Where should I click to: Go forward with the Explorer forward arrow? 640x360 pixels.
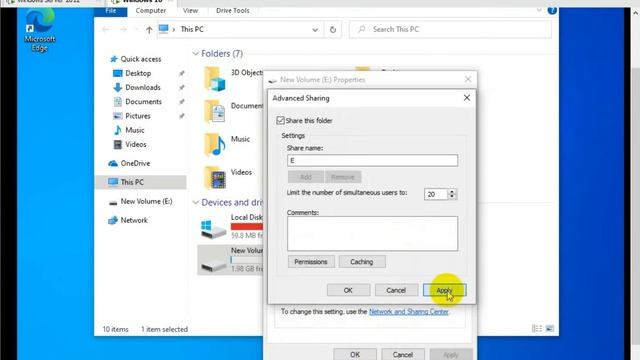click(123, 29)
